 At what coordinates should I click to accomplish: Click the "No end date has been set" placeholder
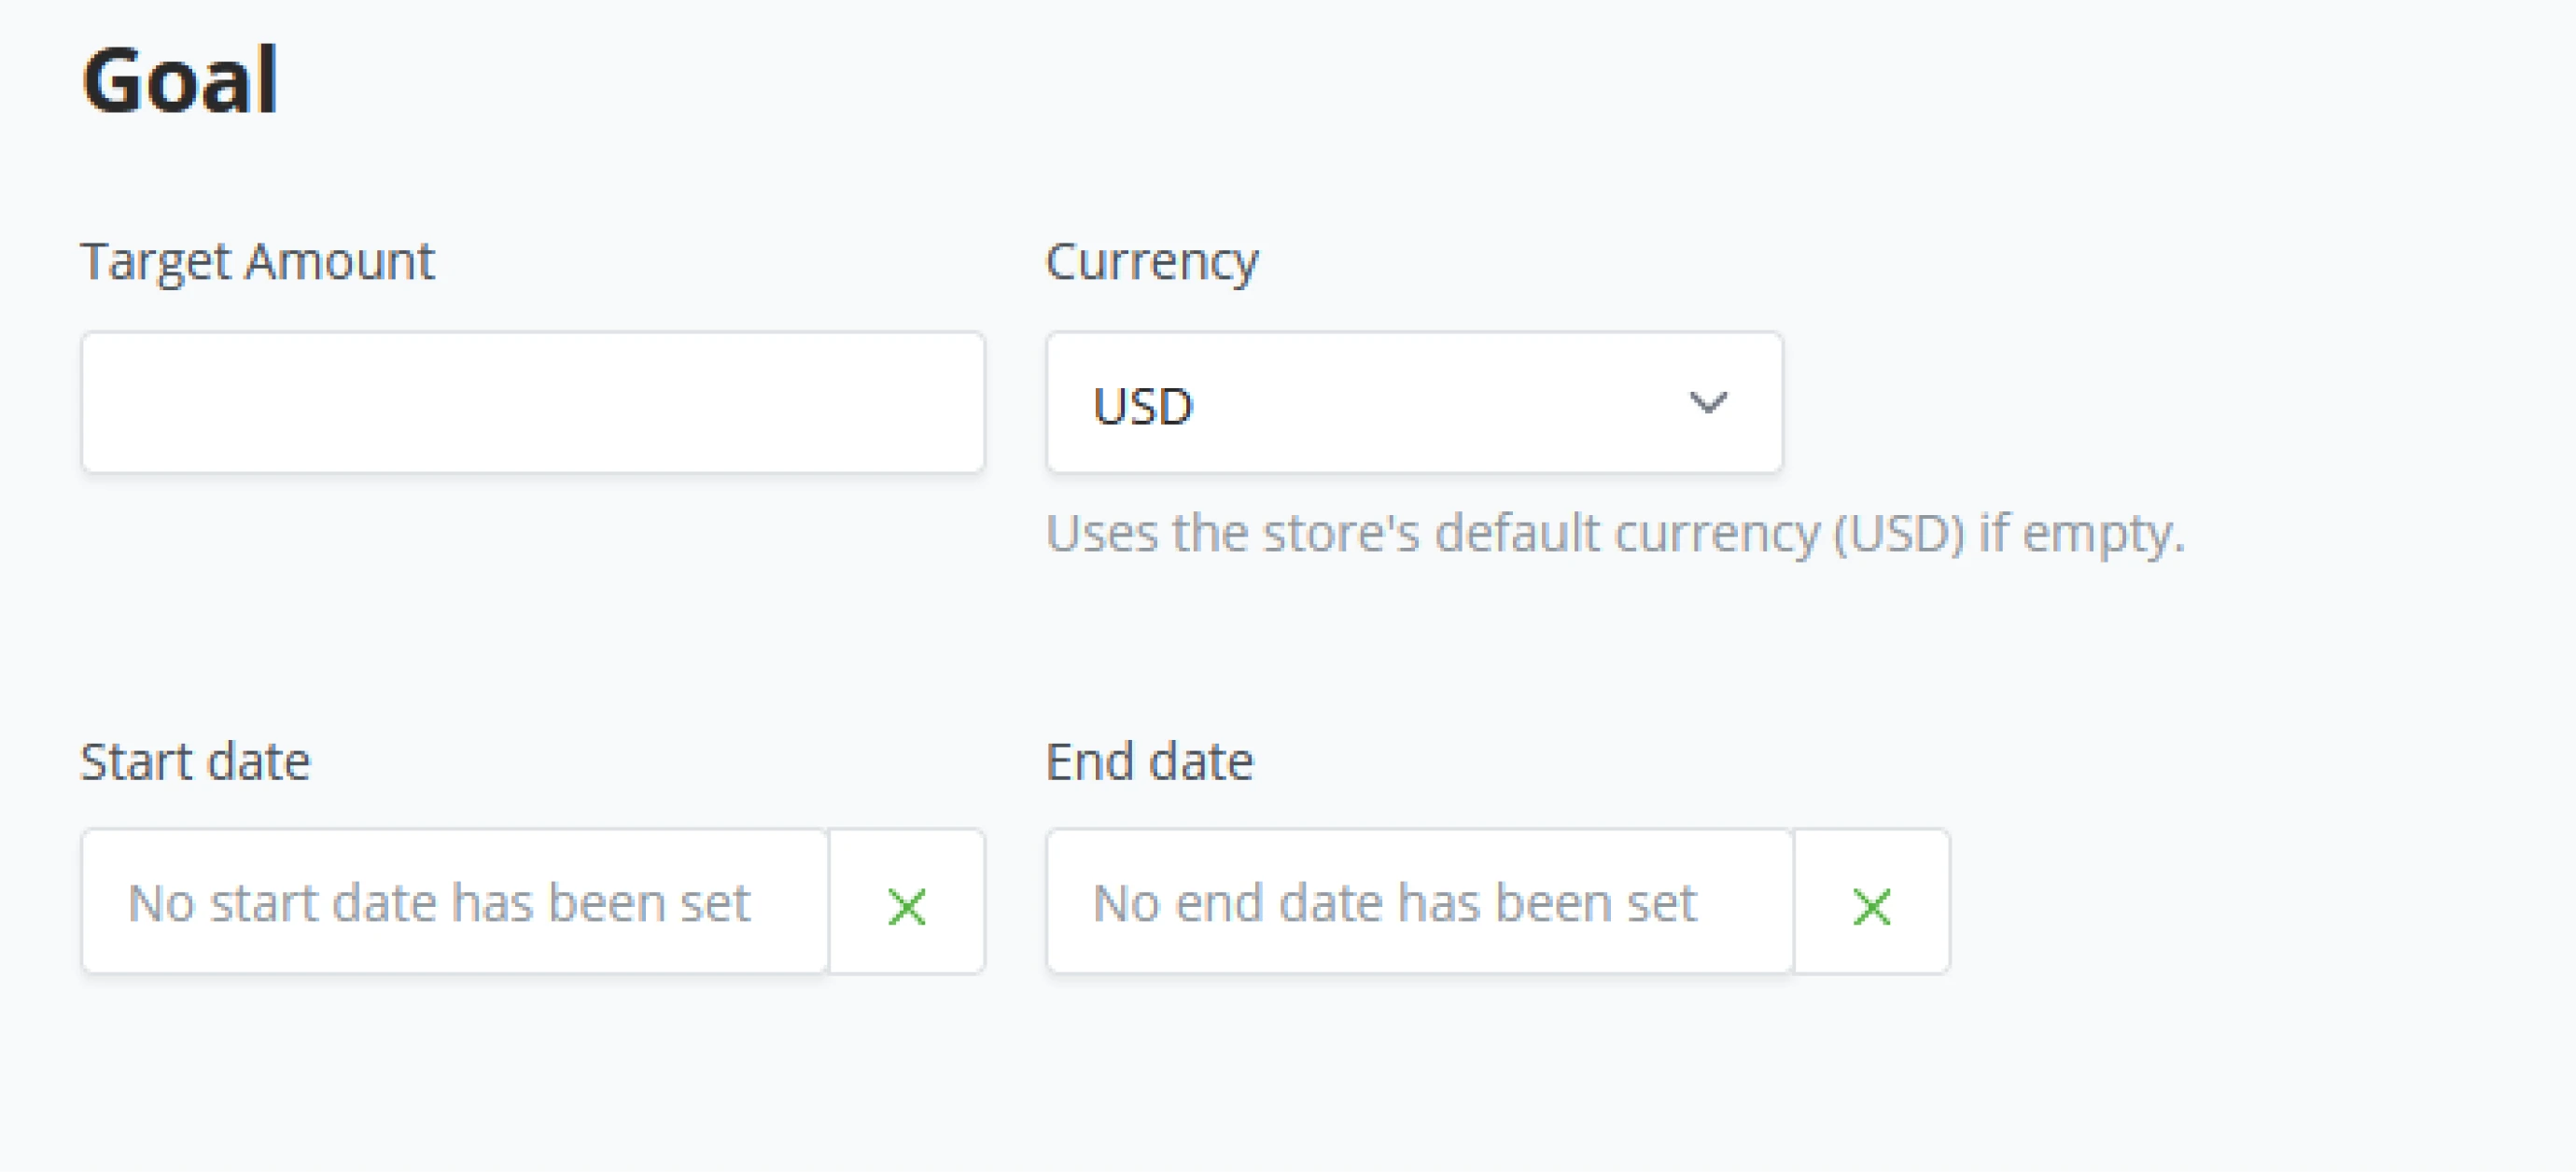(1394, 903)
